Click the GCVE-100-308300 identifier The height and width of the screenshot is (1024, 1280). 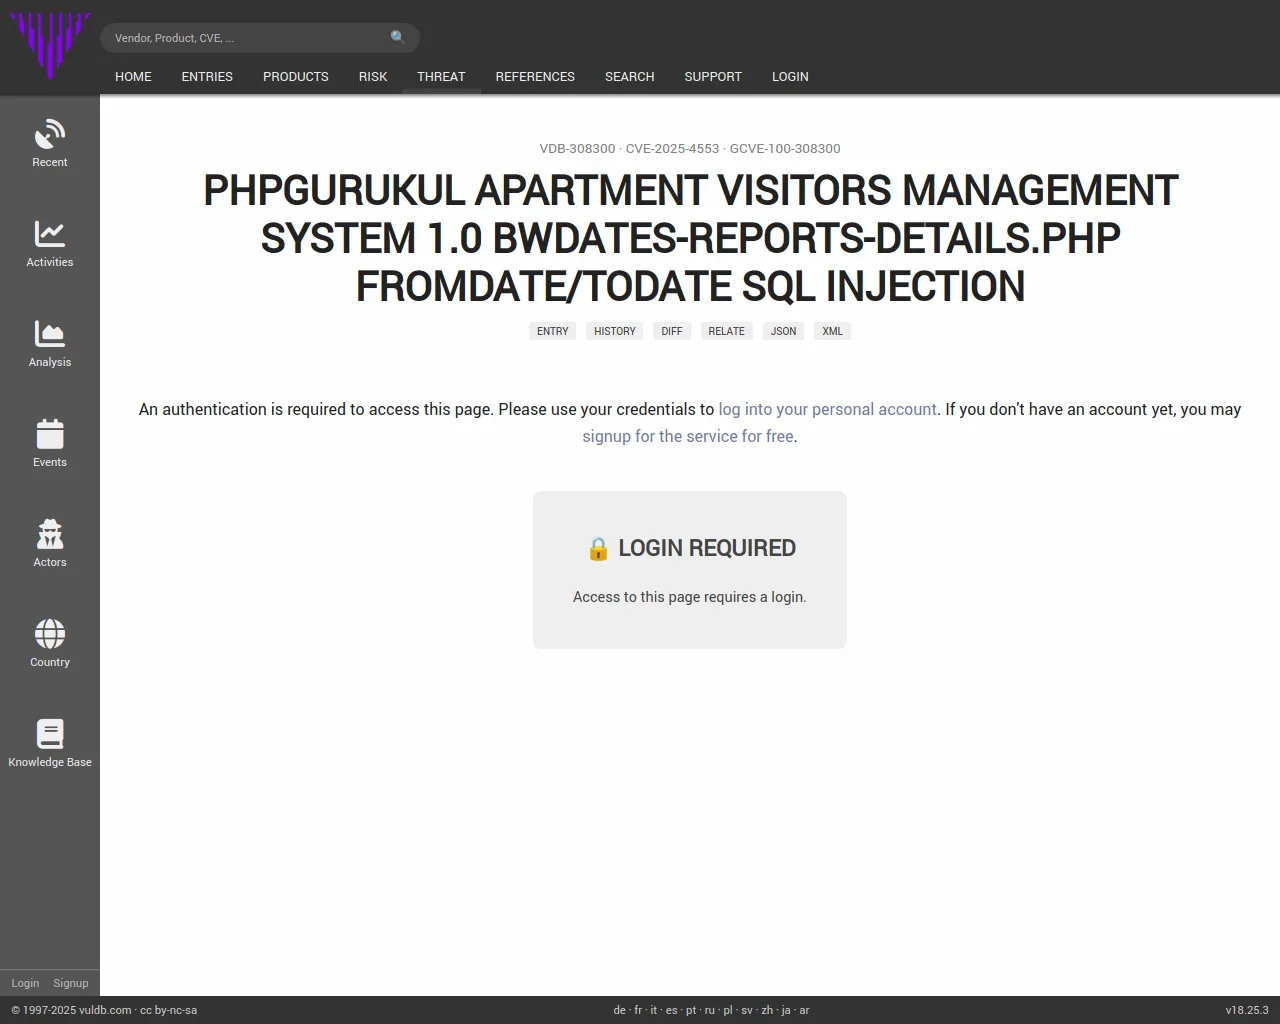click(785, 148)
